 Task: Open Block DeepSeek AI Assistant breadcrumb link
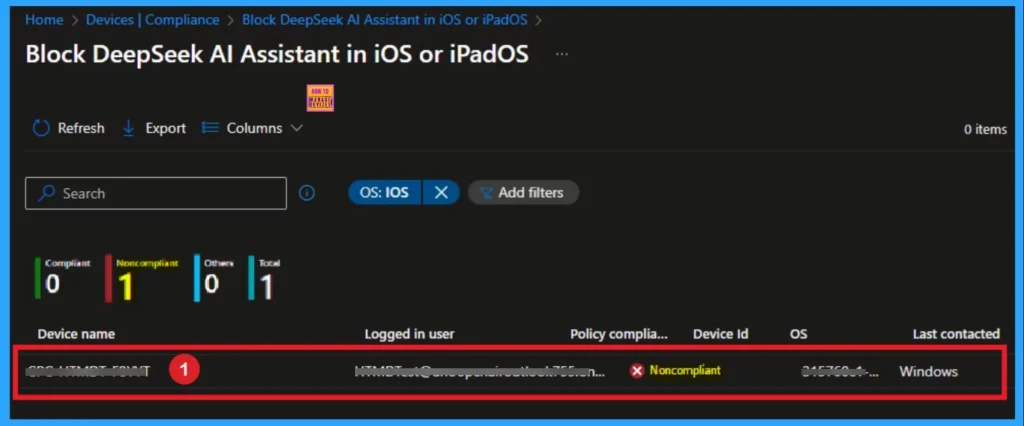385,20
